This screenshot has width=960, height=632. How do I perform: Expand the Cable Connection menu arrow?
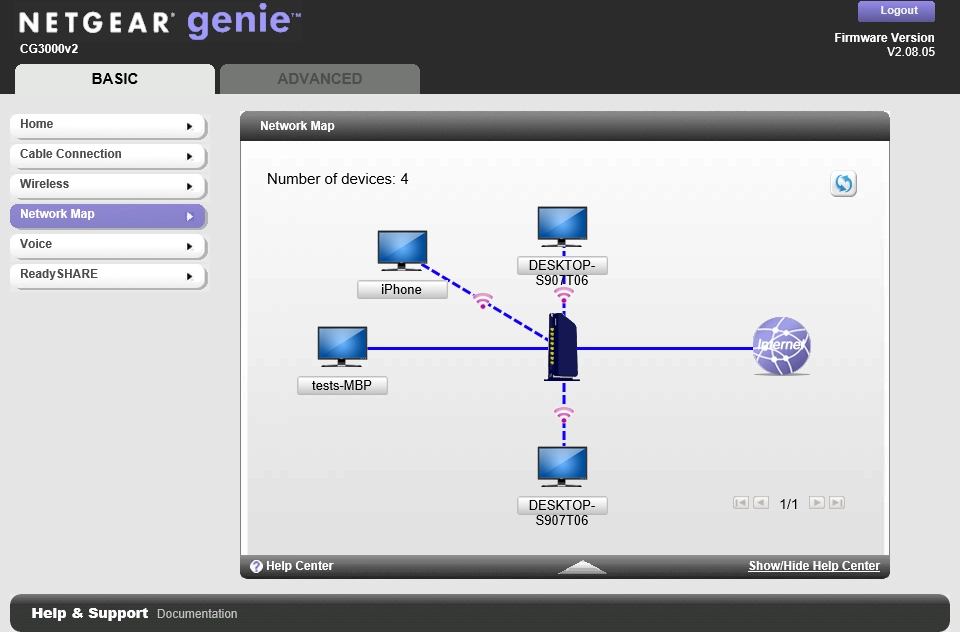coord(189,156)
